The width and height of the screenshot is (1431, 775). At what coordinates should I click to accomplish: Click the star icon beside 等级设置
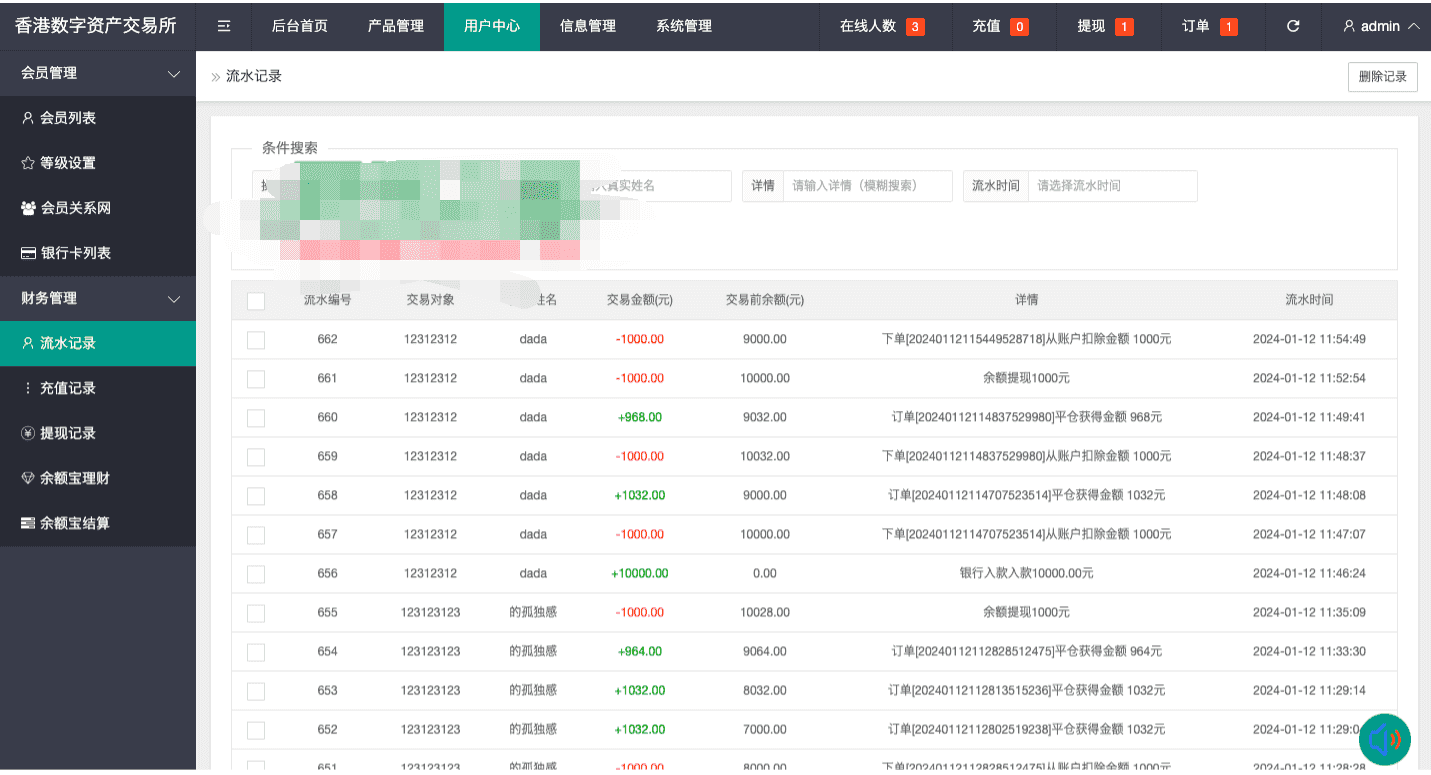28,163
